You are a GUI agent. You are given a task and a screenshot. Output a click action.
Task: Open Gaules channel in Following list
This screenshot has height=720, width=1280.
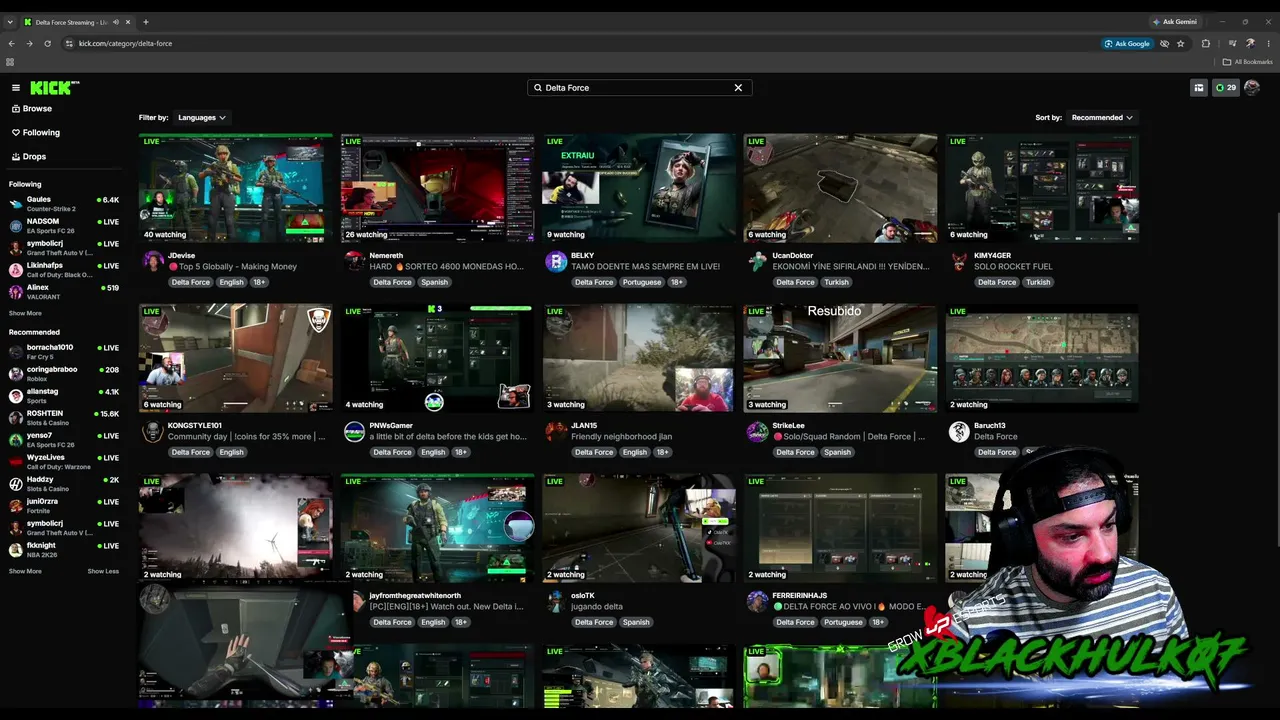coord(64,204)
